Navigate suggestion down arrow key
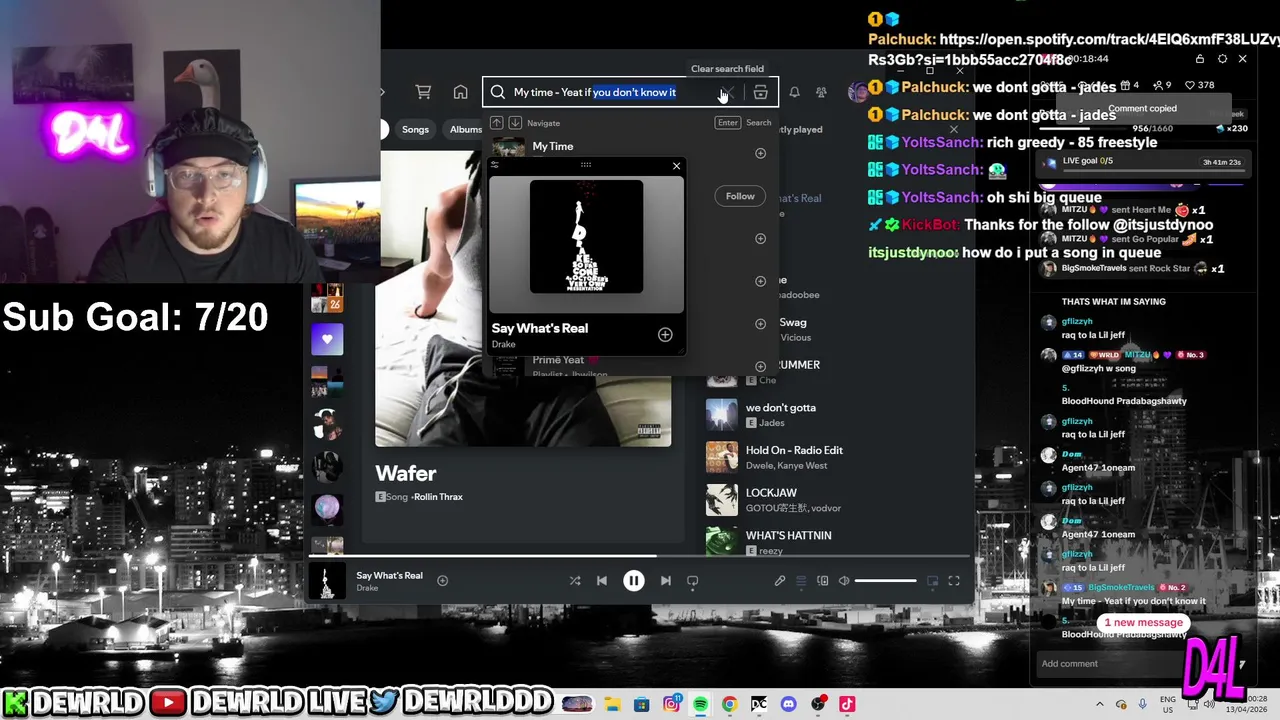1280x720 pixels. click(x=515, y=123)
